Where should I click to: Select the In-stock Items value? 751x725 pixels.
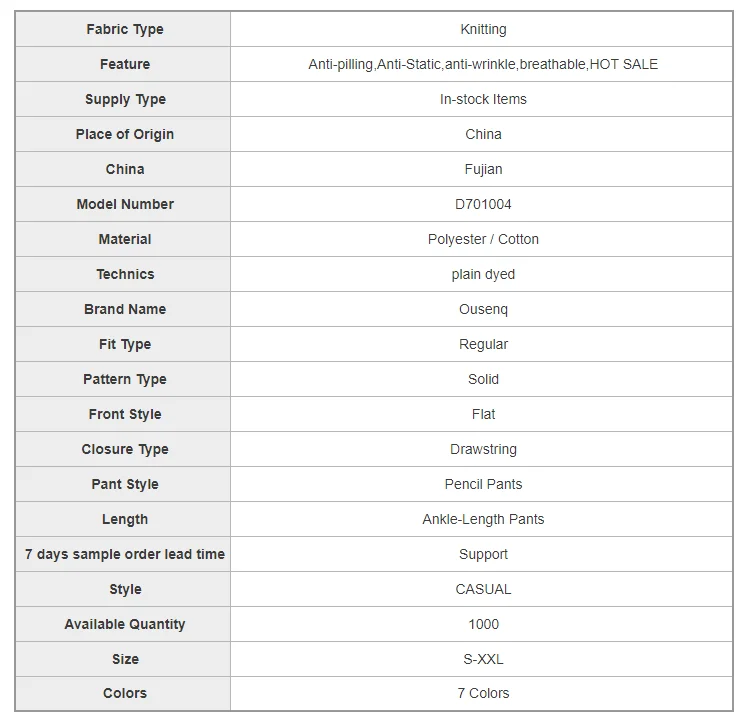483,99
